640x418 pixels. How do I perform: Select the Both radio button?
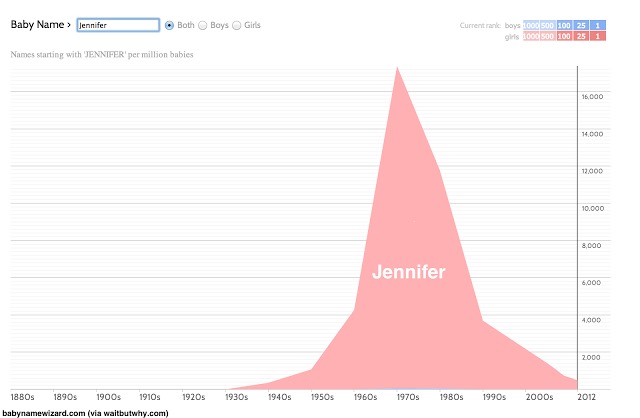169,25
